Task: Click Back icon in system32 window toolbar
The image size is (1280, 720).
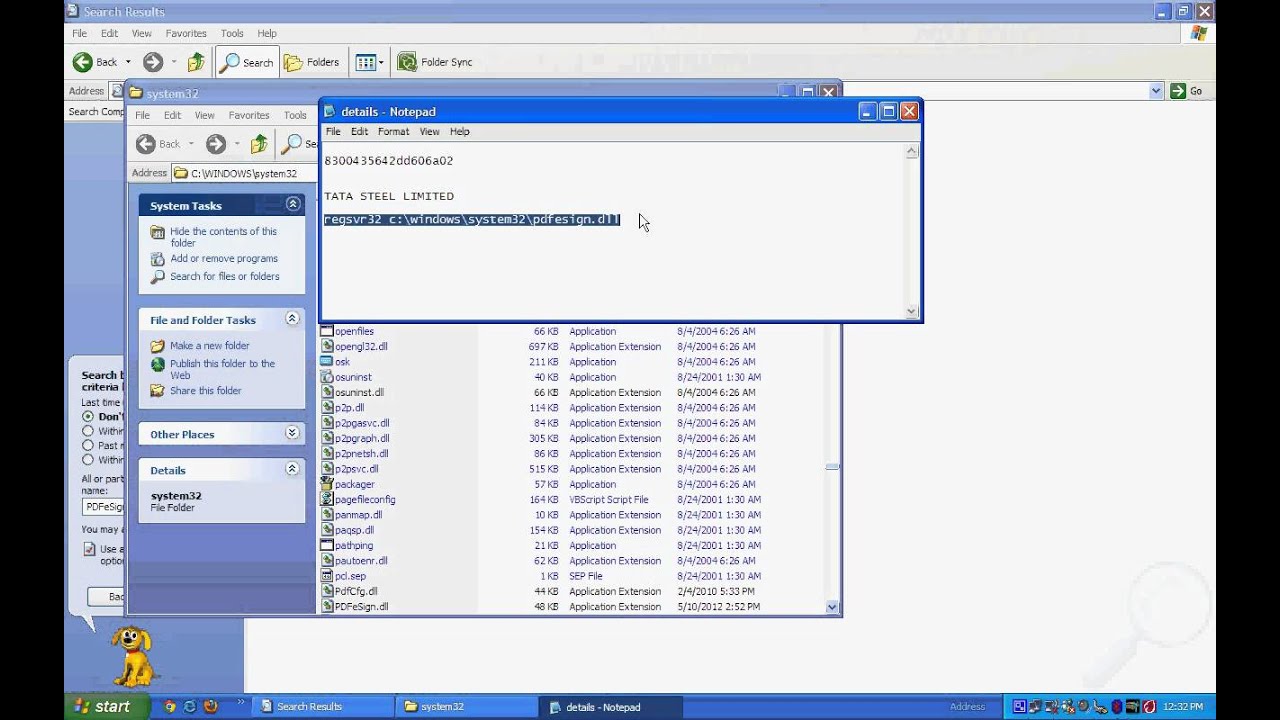Action: click(146, 144)
